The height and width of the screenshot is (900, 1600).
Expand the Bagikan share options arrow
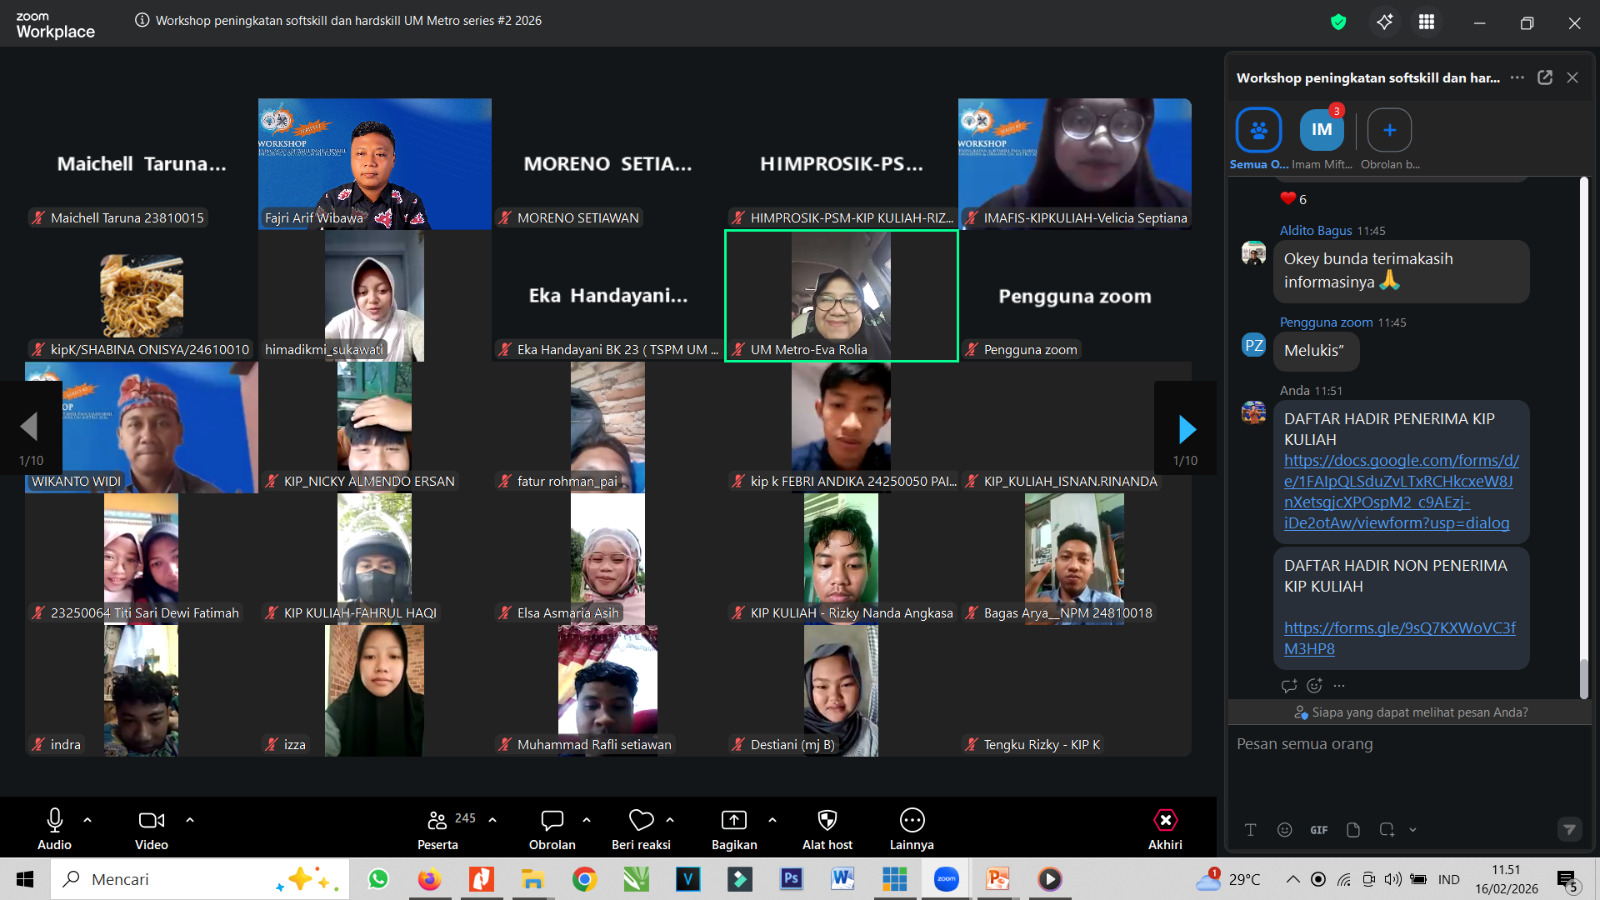[x=772, y=820]
